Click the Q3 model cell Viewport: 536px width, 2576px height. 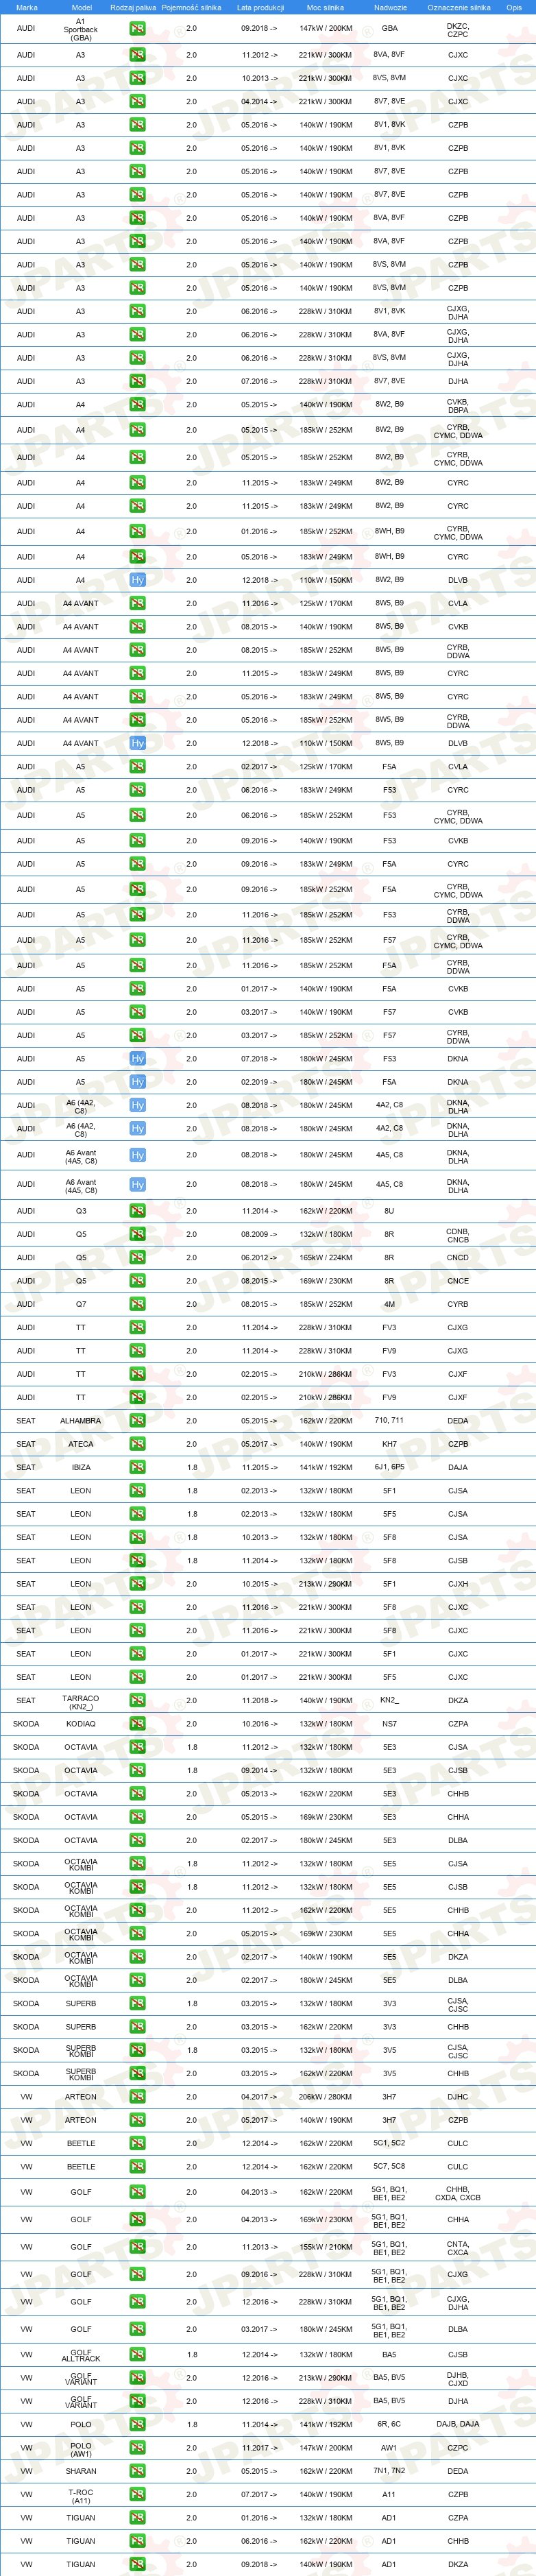tap(81, 1211)
